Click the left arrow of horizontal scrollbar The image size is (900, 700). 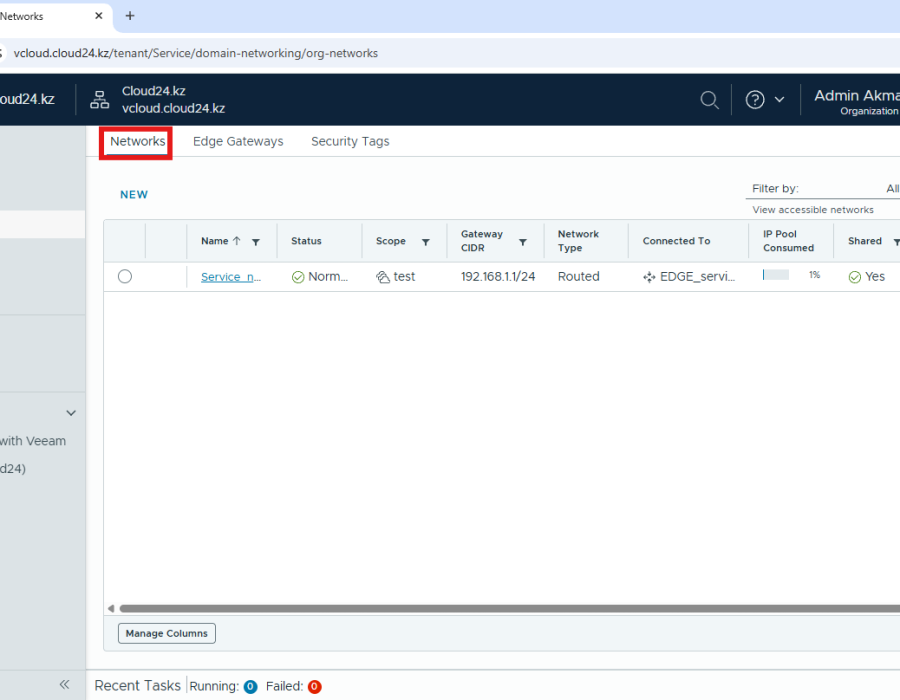(111, 608)
